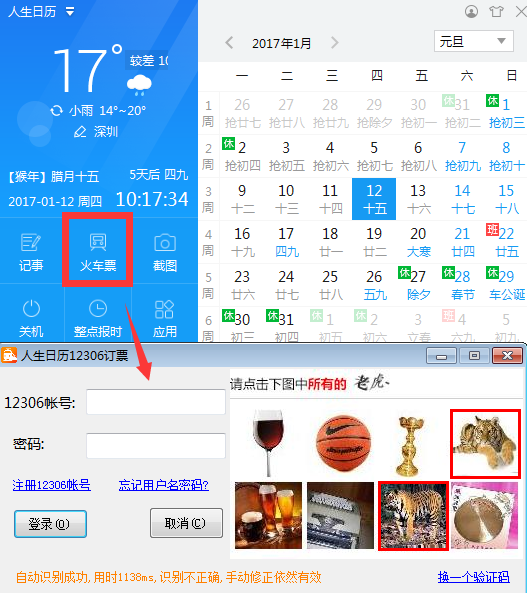Viewport: 527px width, 593px height.
Task: Click the 取消 cancel button
Action: click(186, 523)
